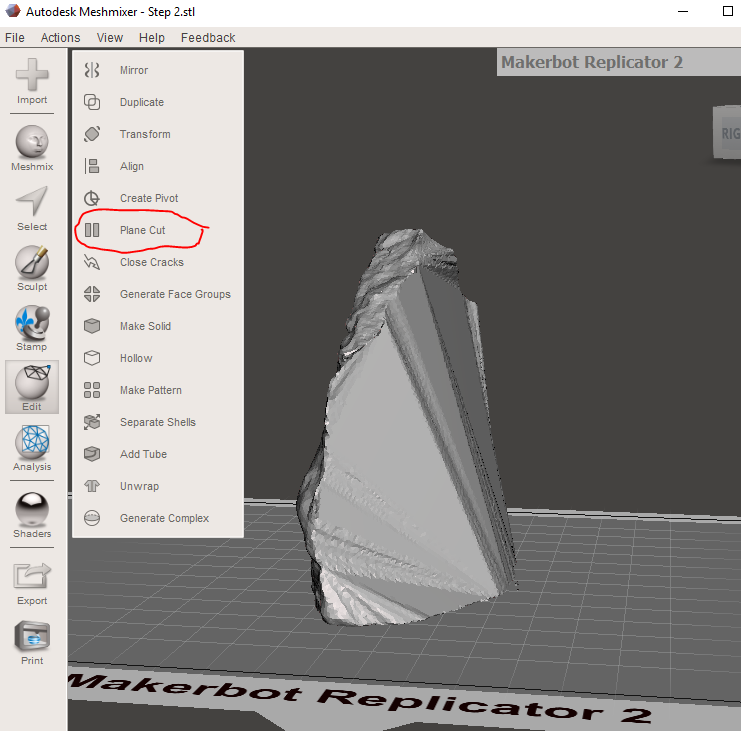The image size is (741, 731).
Task: Click Close Cracks option
Action: [158, 262]
